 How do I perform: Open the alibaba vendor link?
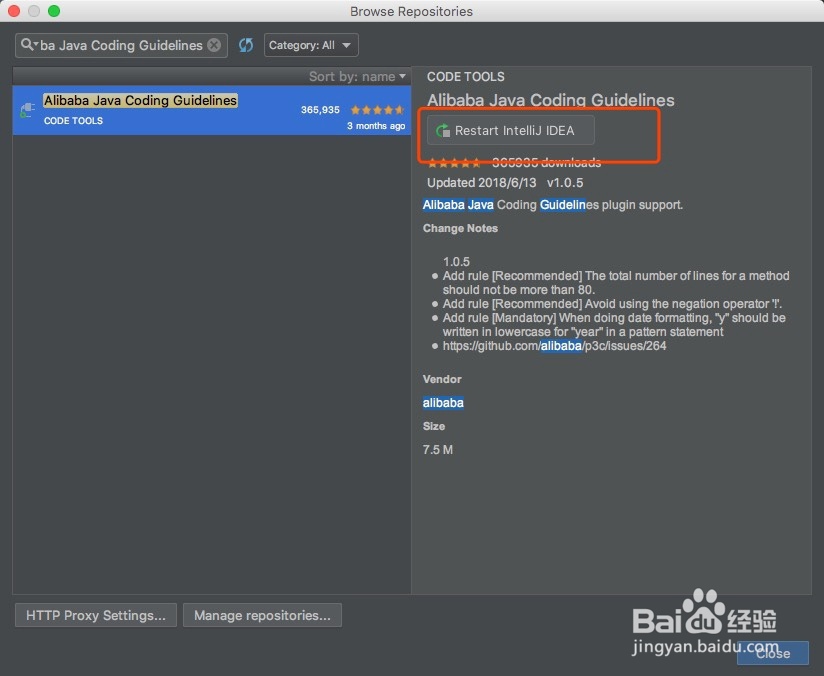tap(443, 403)
